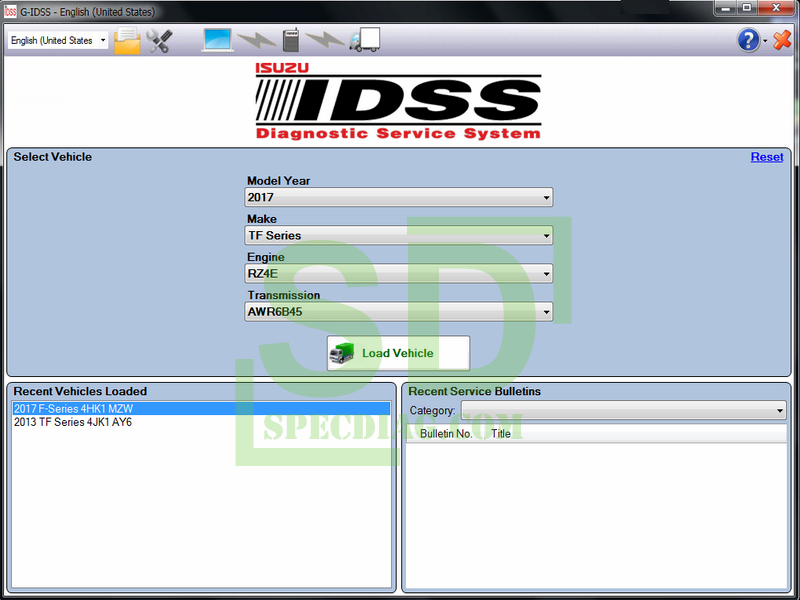Image resolution: width=800 pixels, height=600 pixels.
Task: Select 2013 TF Series 4JK1 AY6 entry
Action: click(x=73, y=422)
